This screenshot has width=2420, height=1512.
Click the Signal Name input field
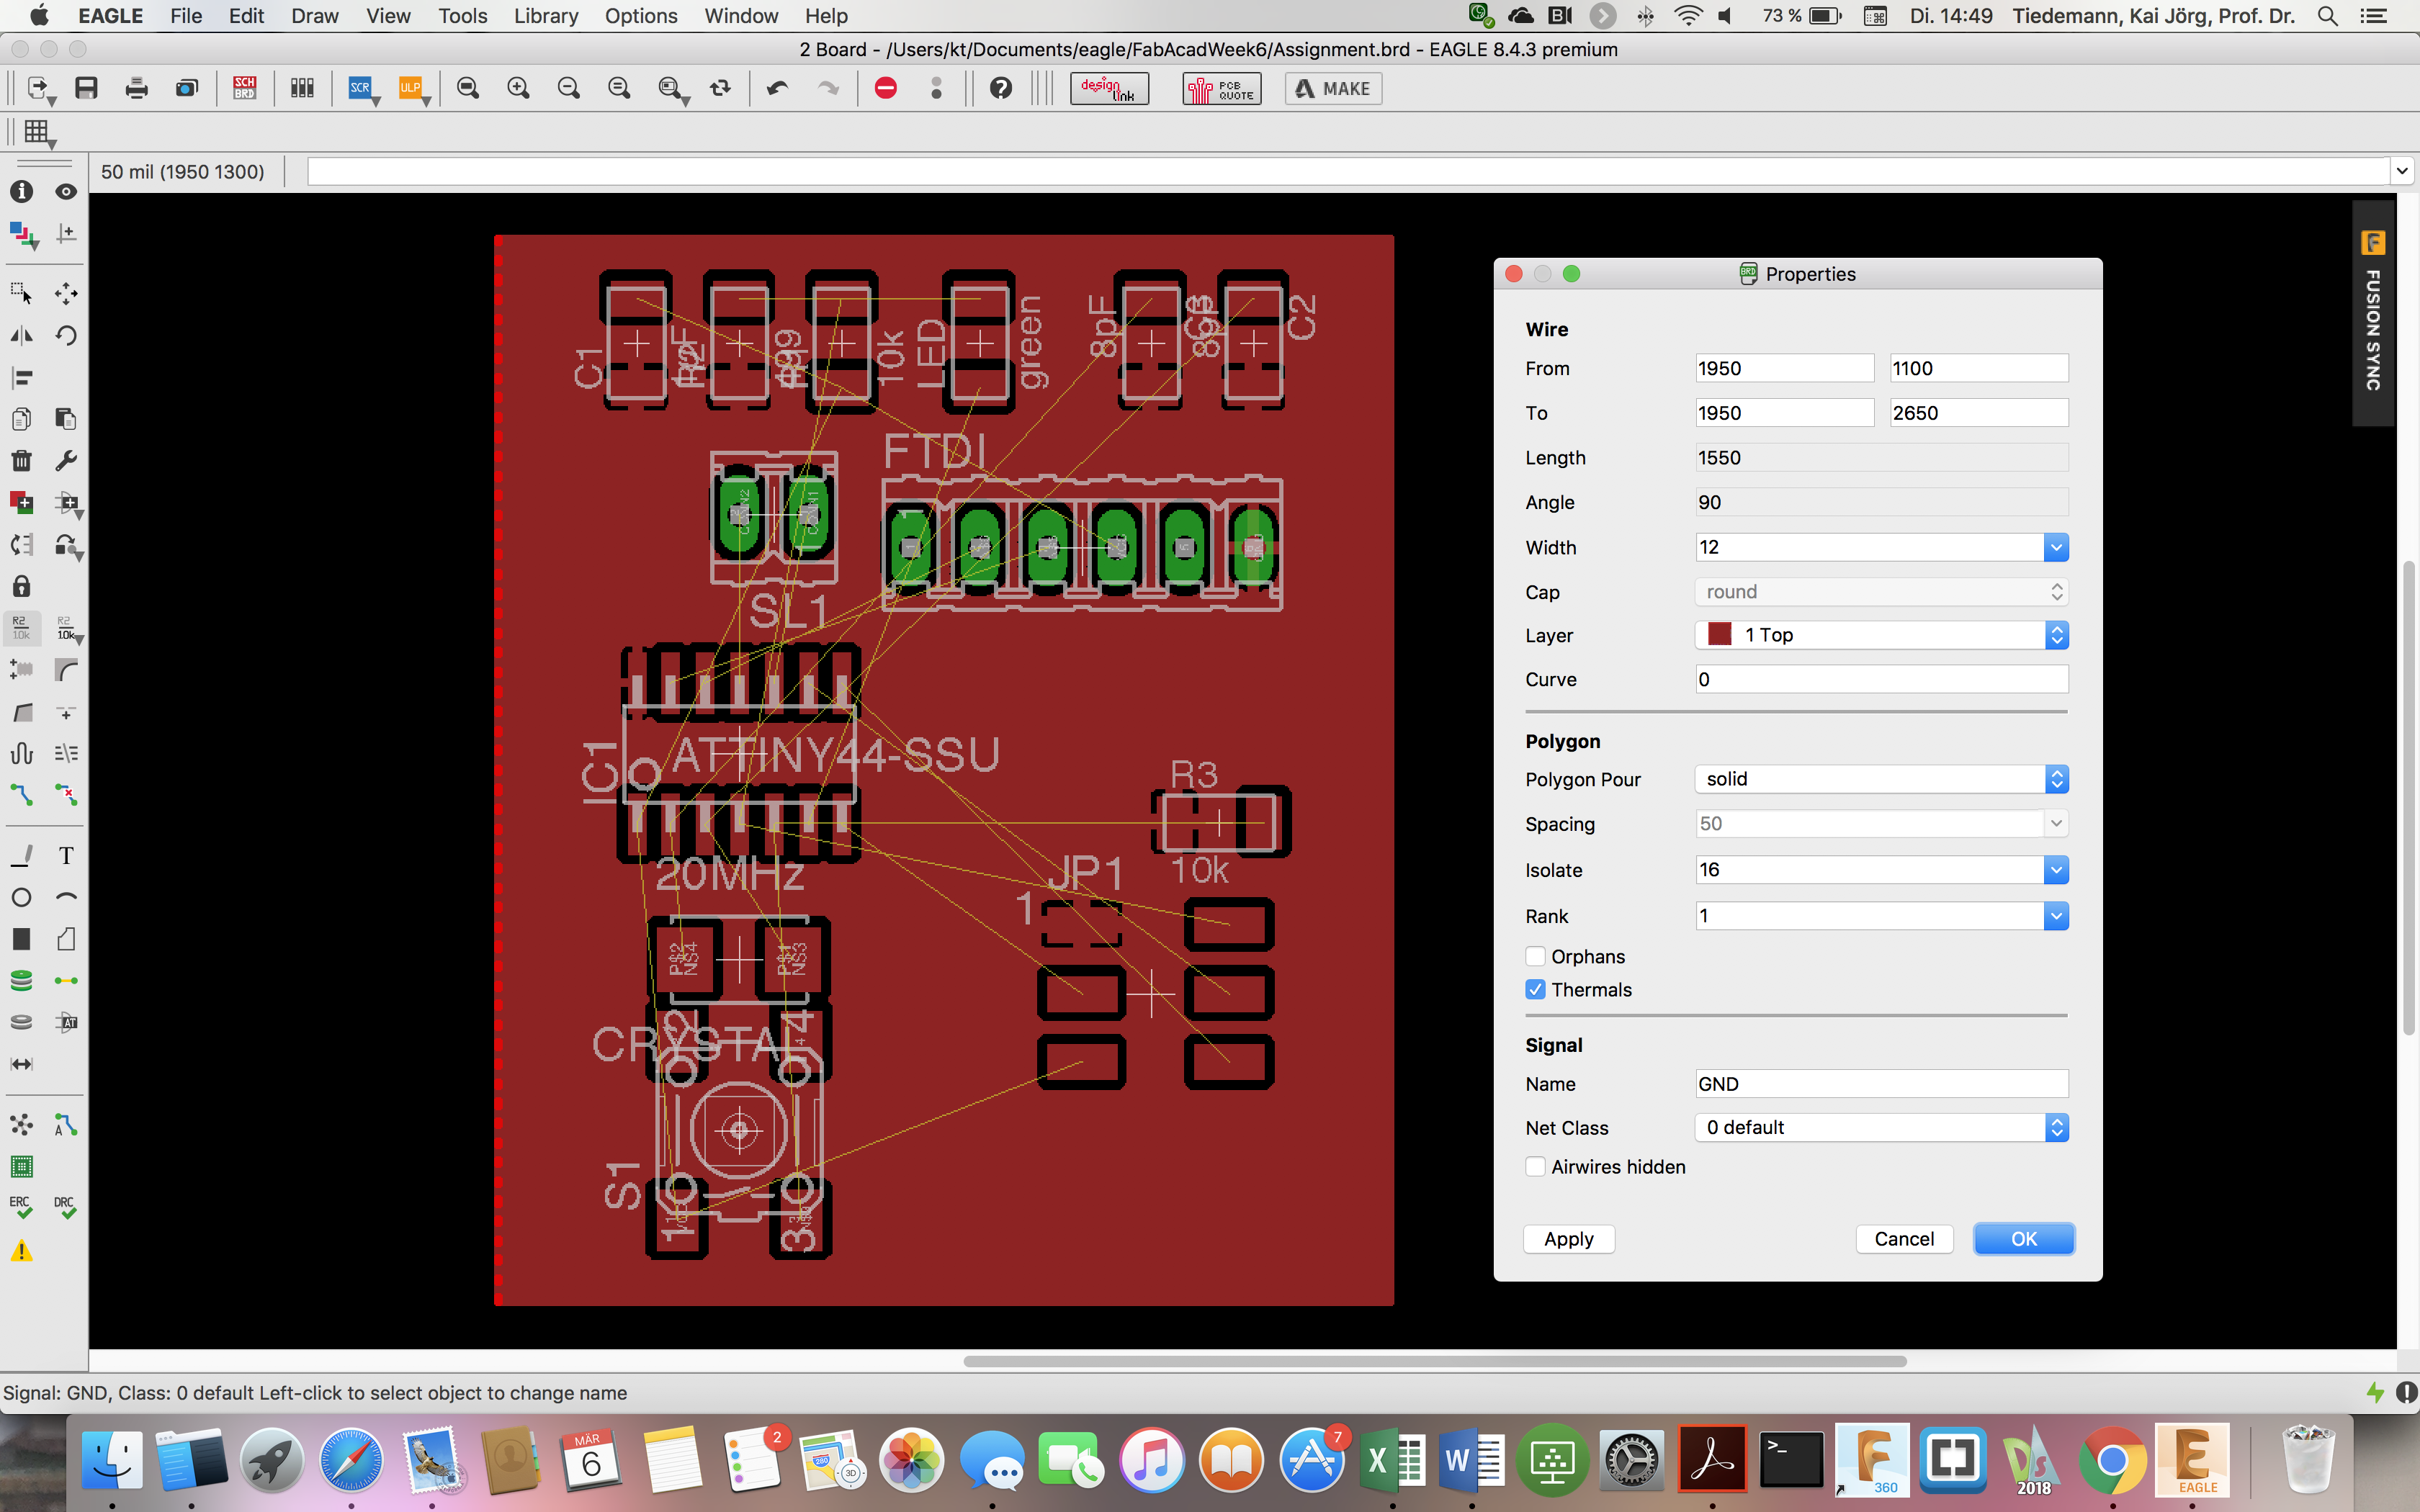[x=1881, y=1084]
